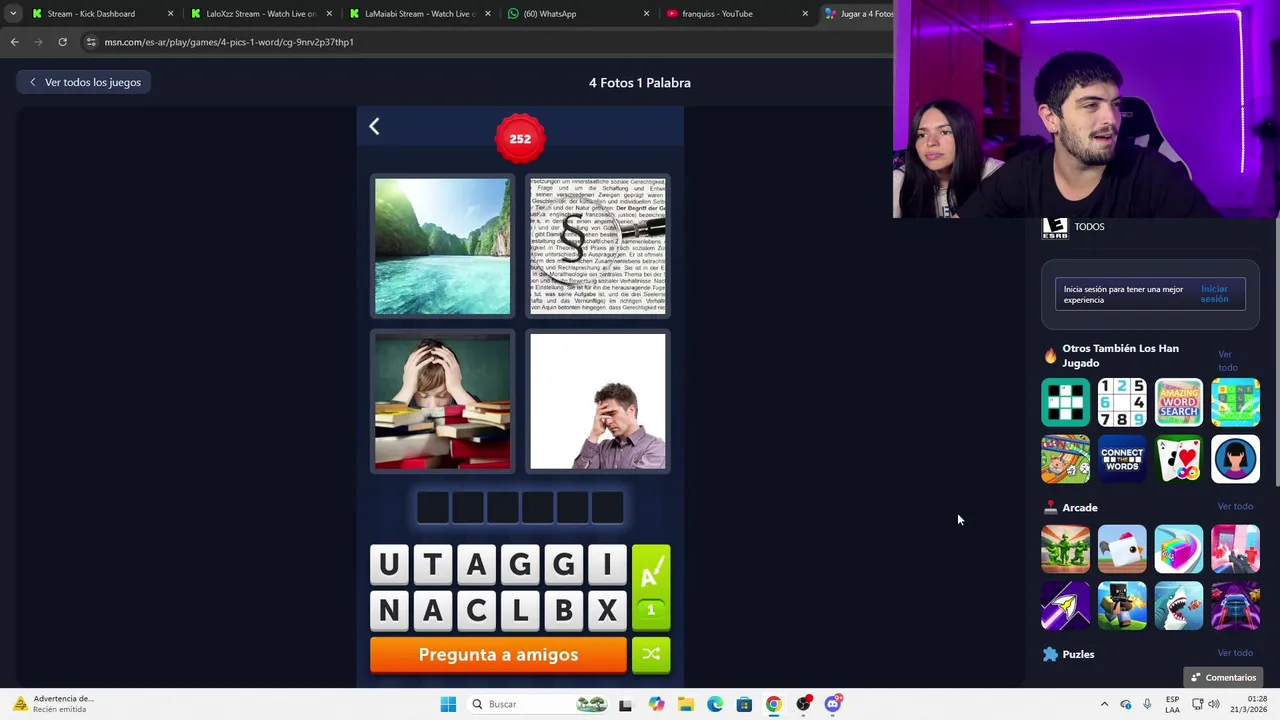Select letter tile N
Viewport: 1280px width, 720px height.
click(389, 610)
